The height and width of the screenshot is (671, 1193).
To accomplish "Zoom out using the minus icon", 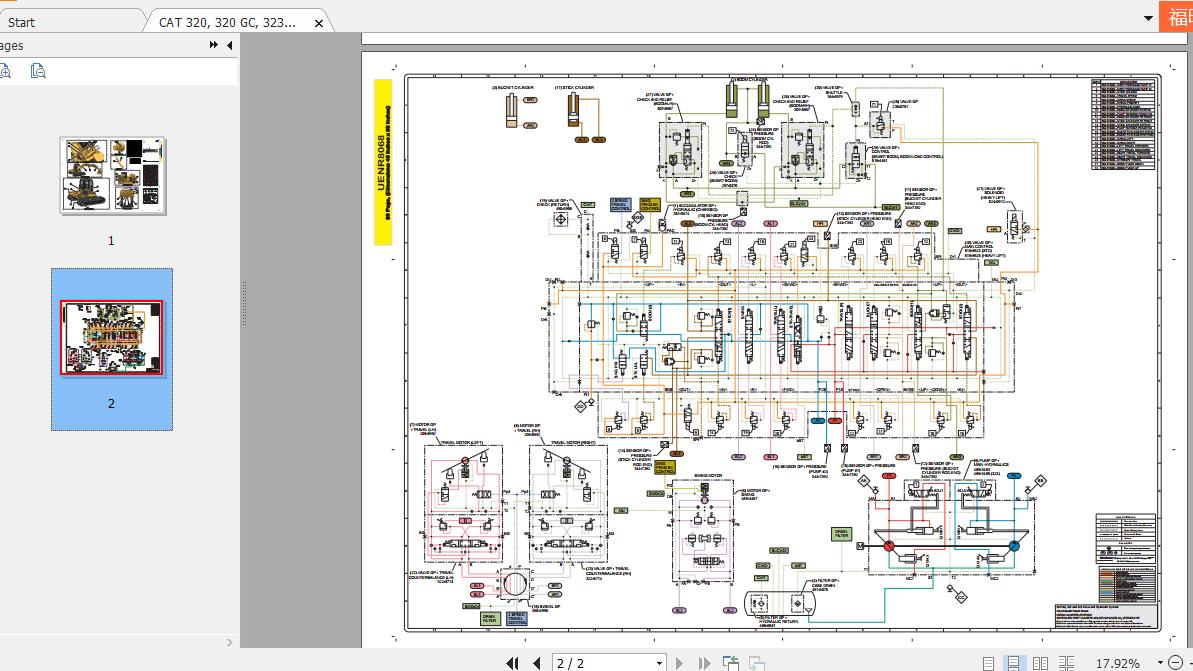I will point(1176,662).
